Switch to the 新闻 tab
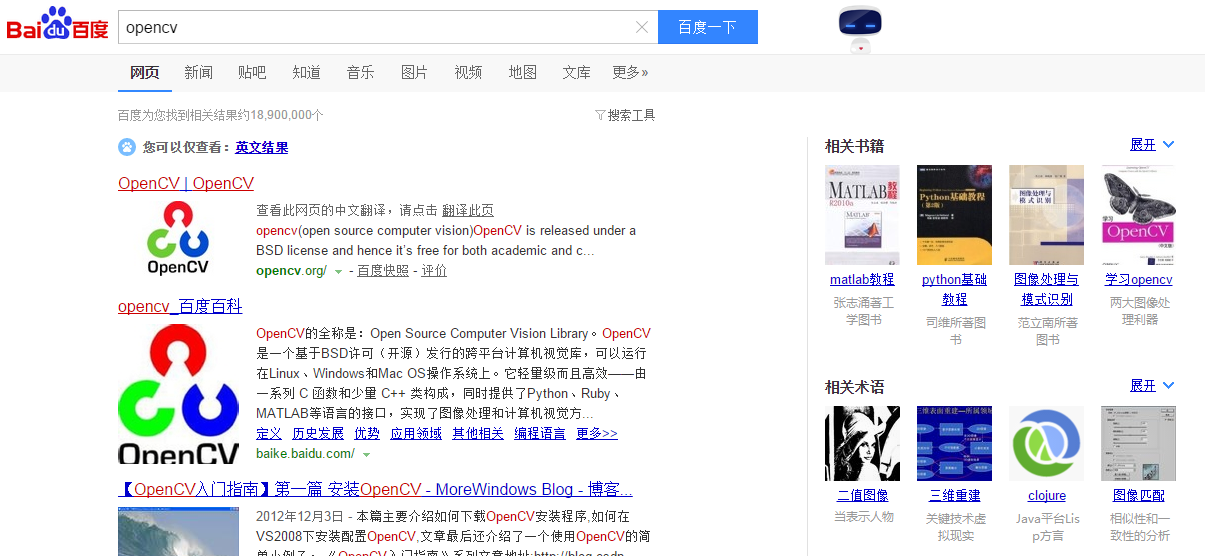Image resolution: width=1205 pixels, height=556 pixels. pos(198,72)
